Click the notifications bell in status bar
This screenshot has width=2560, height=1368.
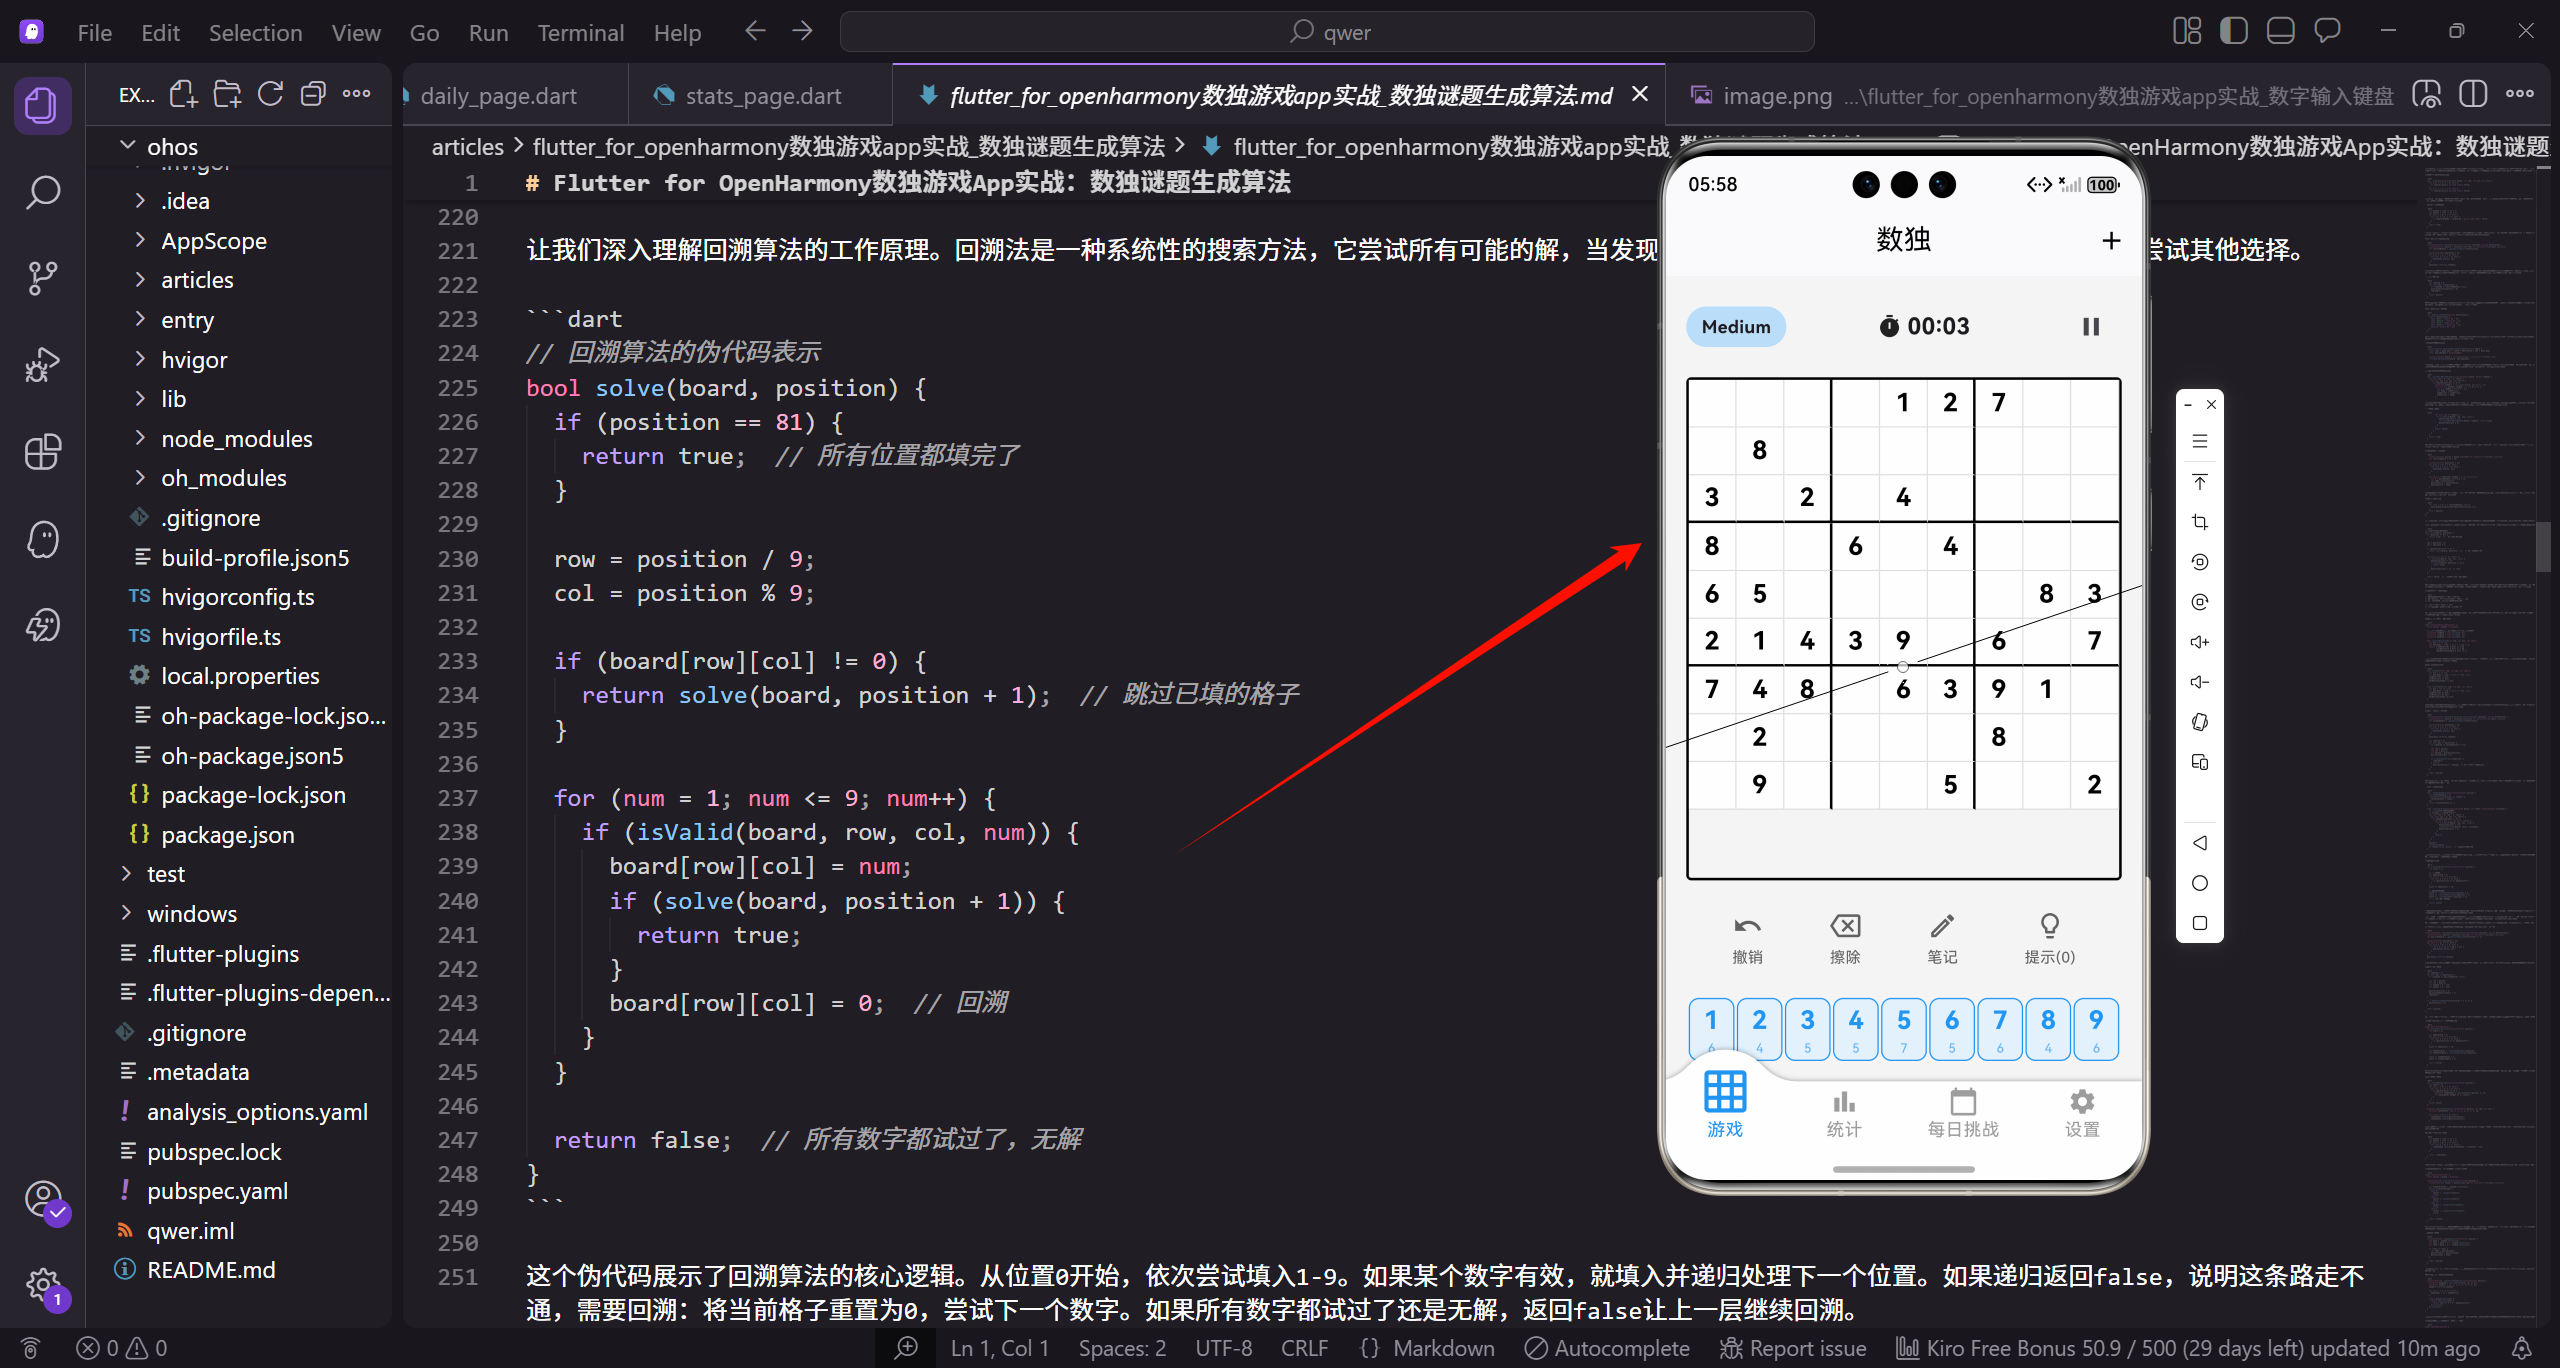click(2522, 1348)
